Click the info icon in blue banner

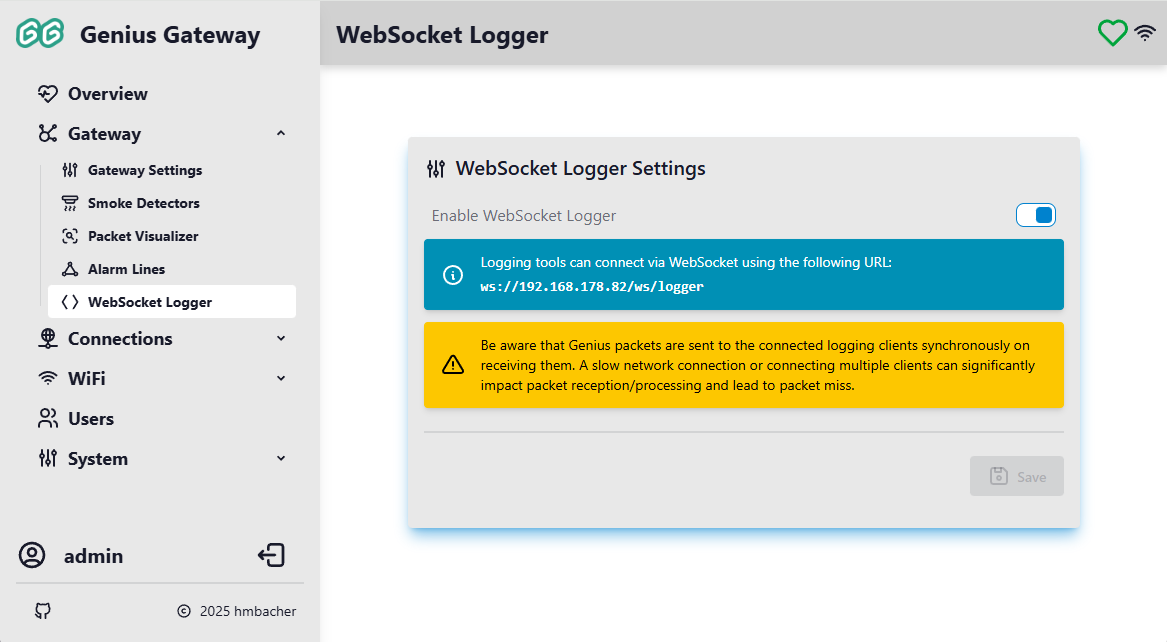[453, 275]
